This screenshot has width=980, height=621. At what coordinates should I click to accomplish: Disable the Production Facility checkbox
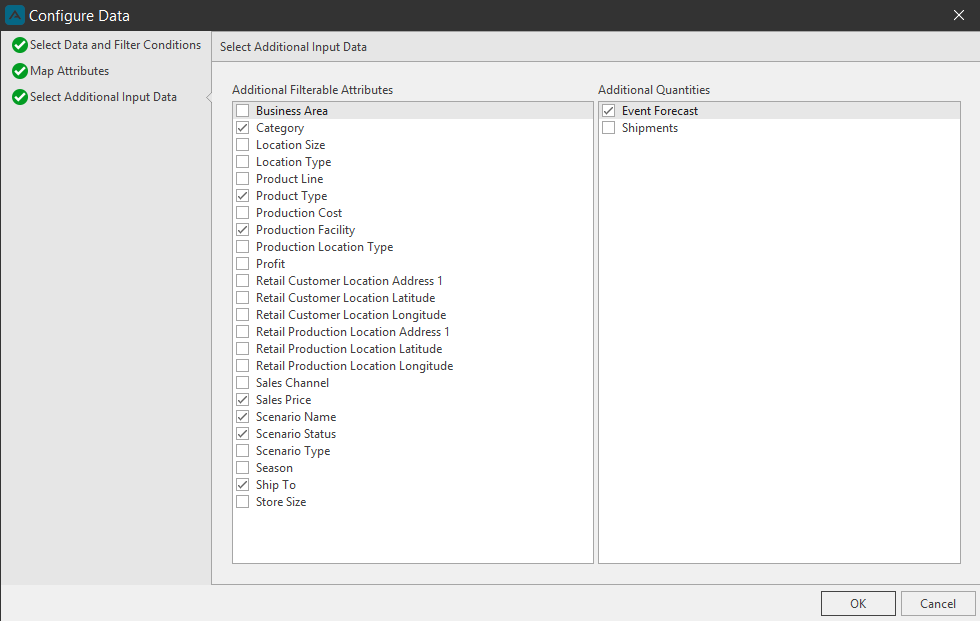[x=242, y=230]
